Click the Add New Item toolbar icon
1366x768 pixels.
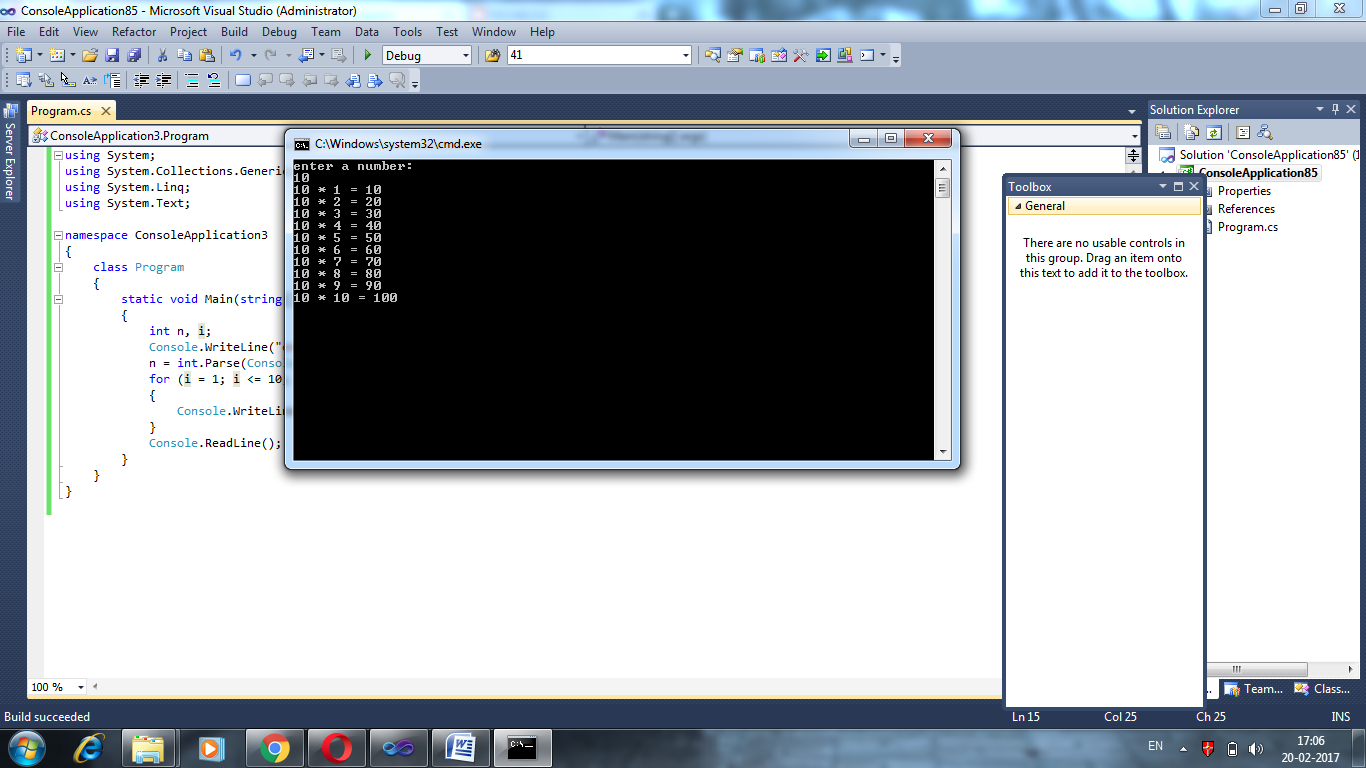click(x=56, y=56)
